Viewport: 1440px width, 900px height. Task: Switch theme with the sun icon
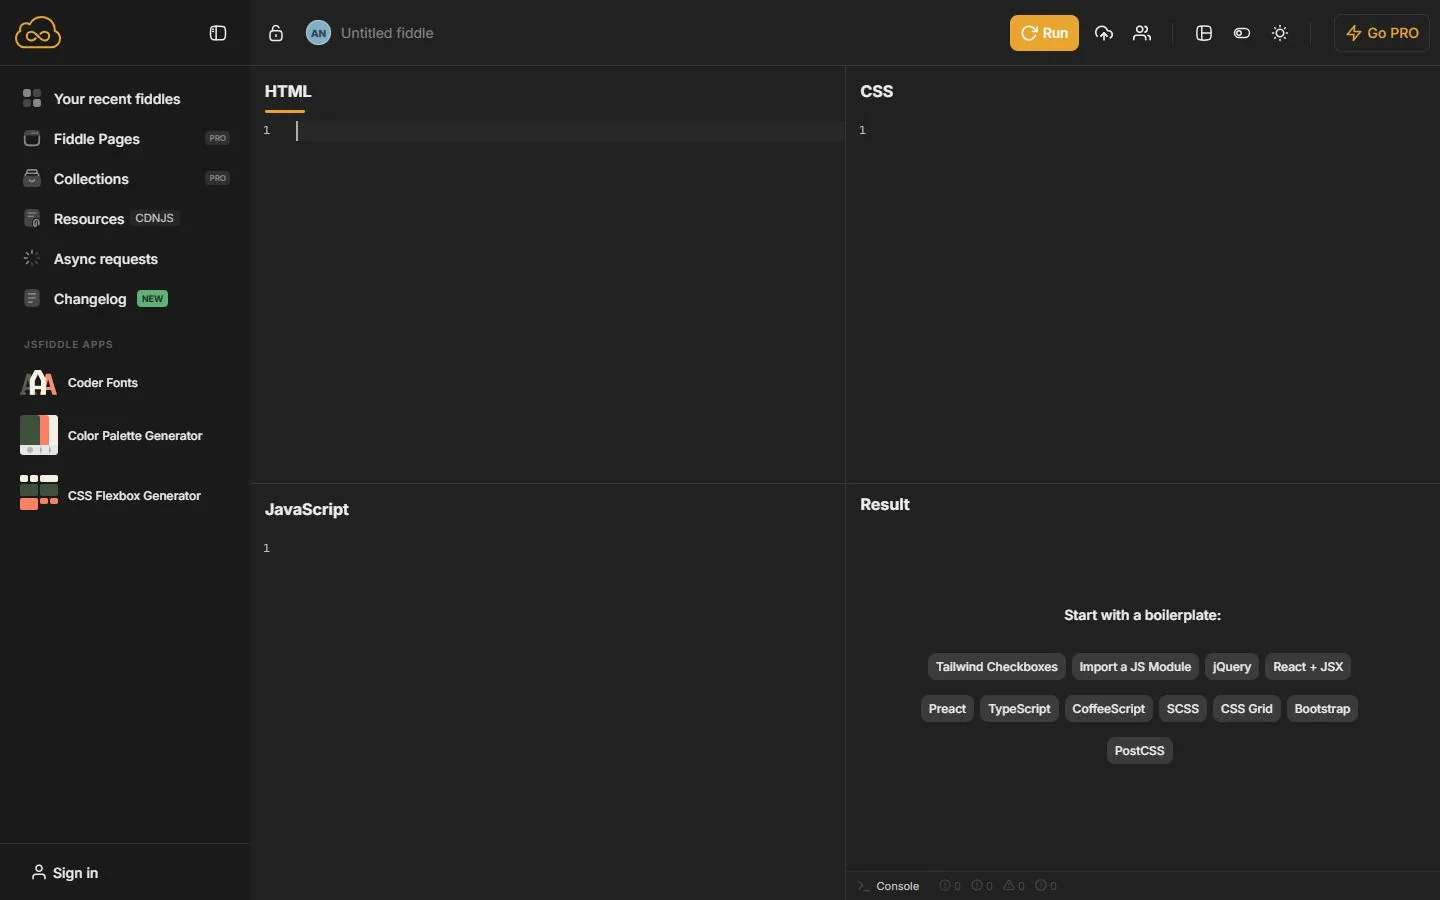click(1280, 33)
